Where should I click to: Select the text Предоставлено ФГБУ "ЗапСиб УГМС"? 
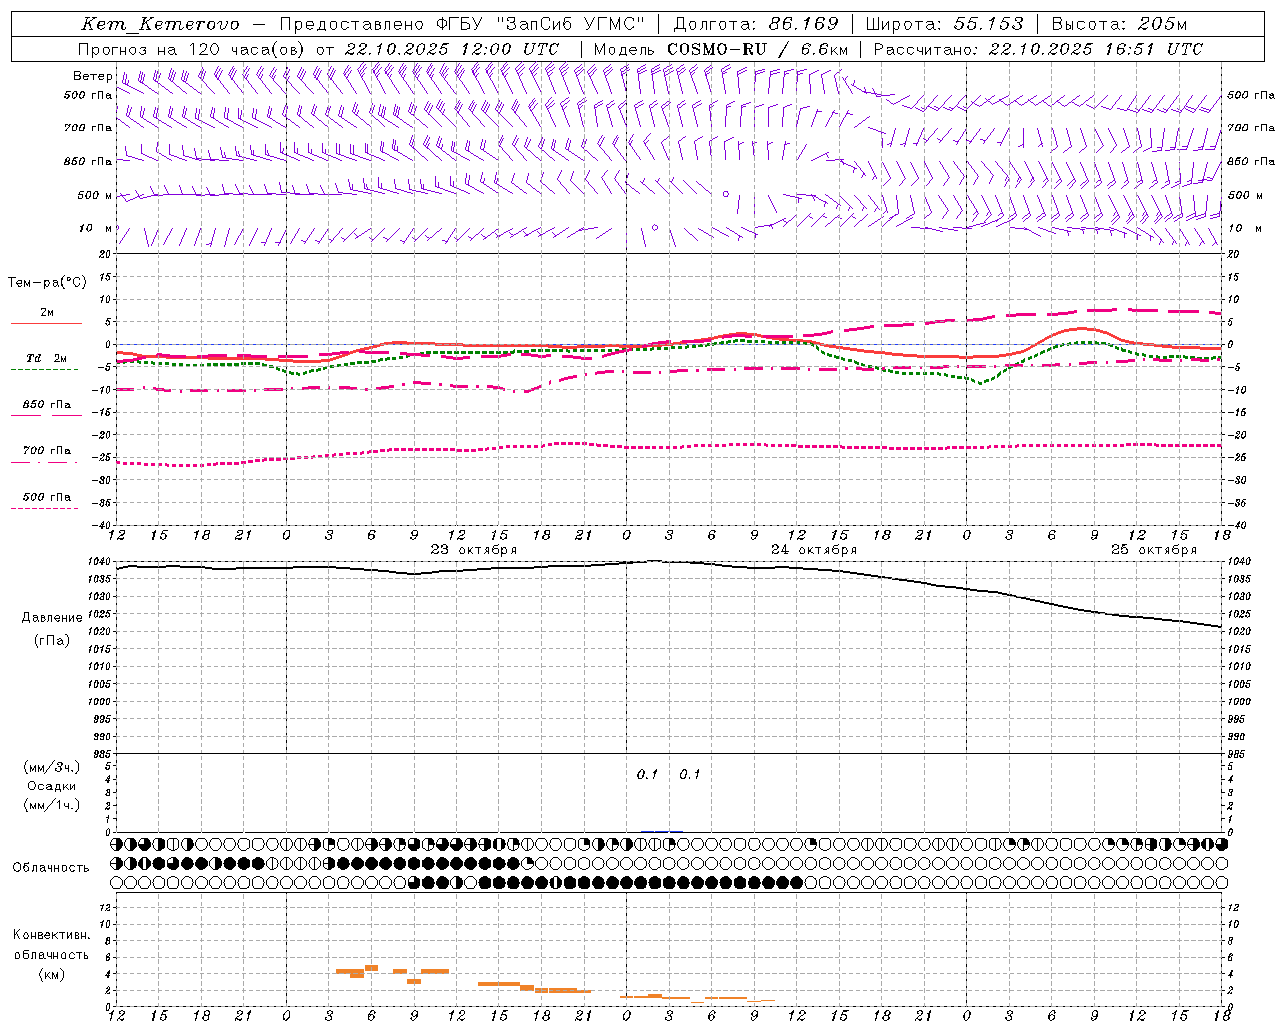click(x=462, y=24)
